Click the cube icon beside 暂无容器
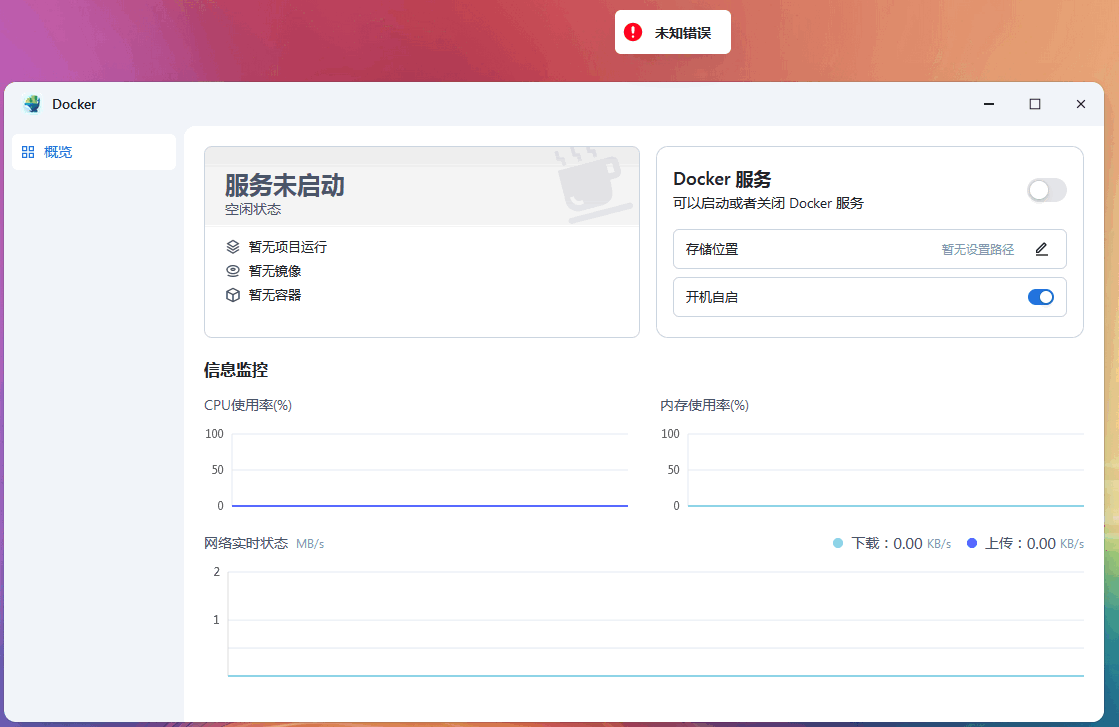1119x727 pixels. point(233,295)
